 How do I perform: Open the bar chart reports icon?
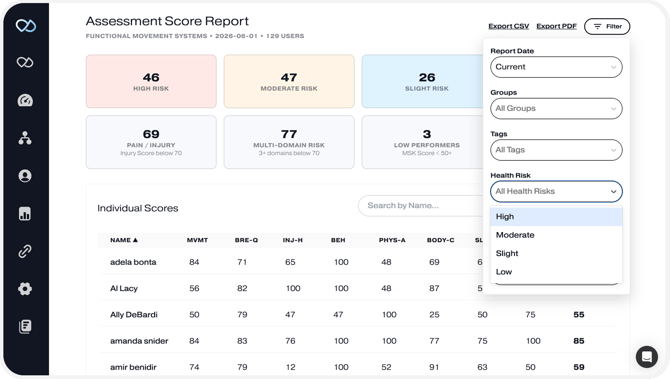pyautogui.click(x=25, y=214)
